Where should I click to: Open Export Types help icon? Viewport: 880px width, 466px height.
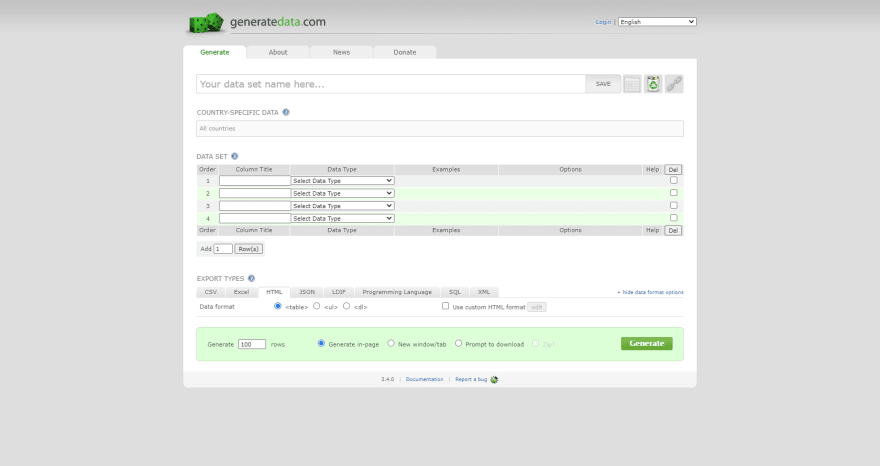(251, 278)
